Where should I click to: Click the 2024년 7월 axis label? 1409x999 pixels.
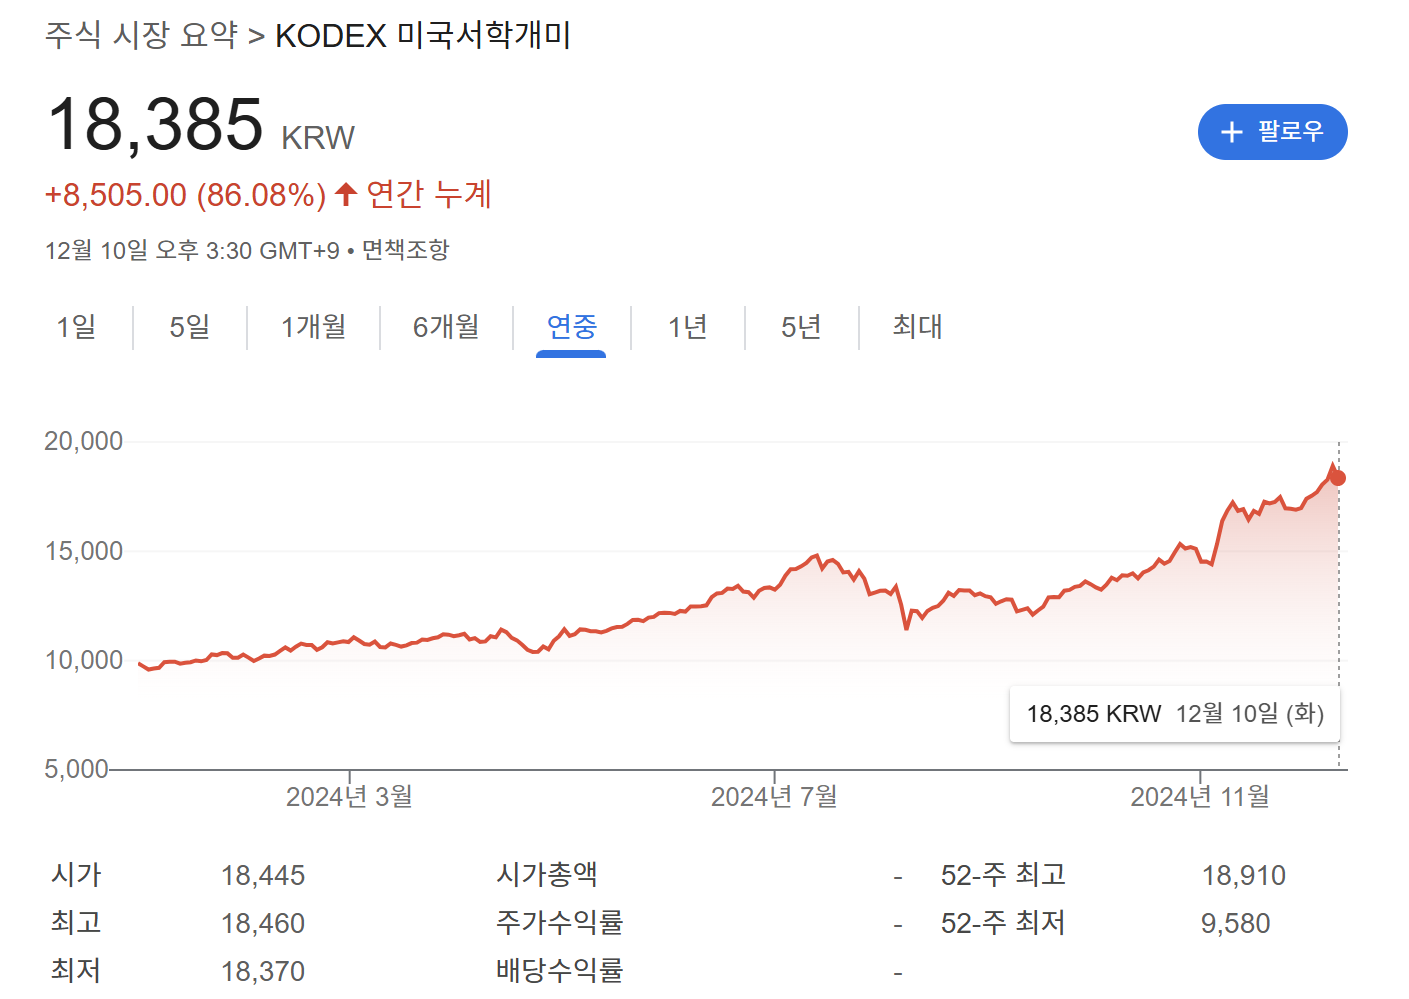774,796
